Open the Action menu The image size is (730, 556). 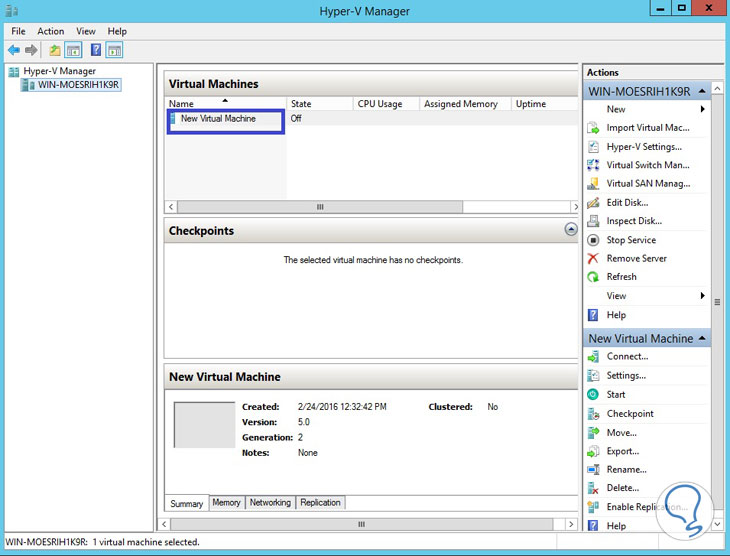(51, 31)
